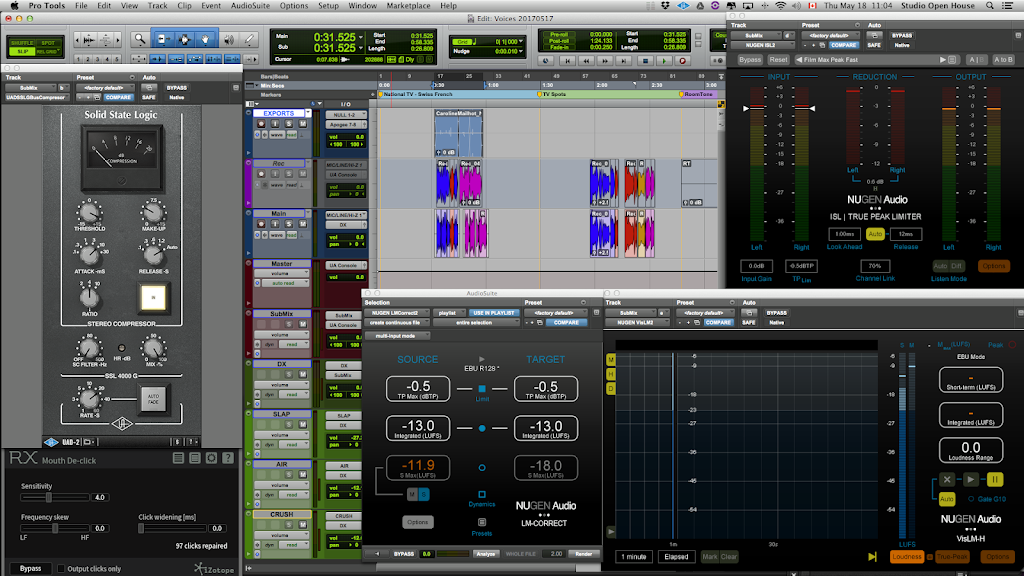This screenshot has width=1024, height=576.
Task: Open the Event menu
Action: click(x=211, y=6)
